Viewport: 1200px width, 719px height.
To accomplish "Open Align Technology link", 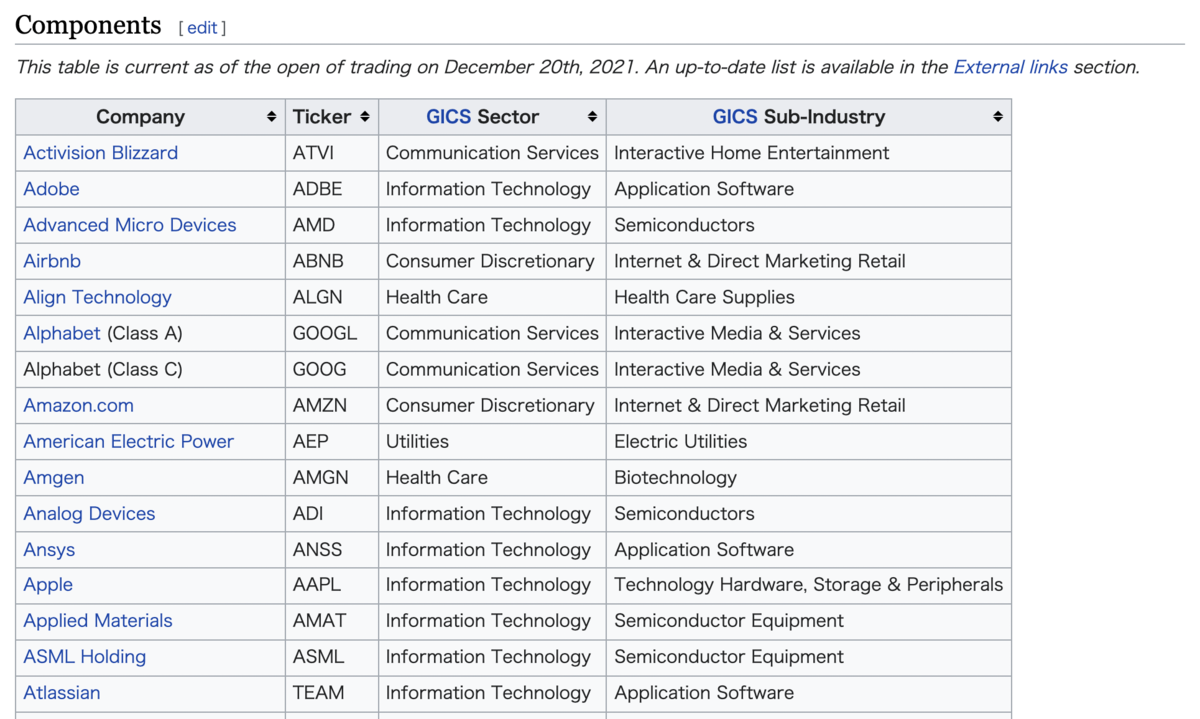I will (x=97, y=297).
